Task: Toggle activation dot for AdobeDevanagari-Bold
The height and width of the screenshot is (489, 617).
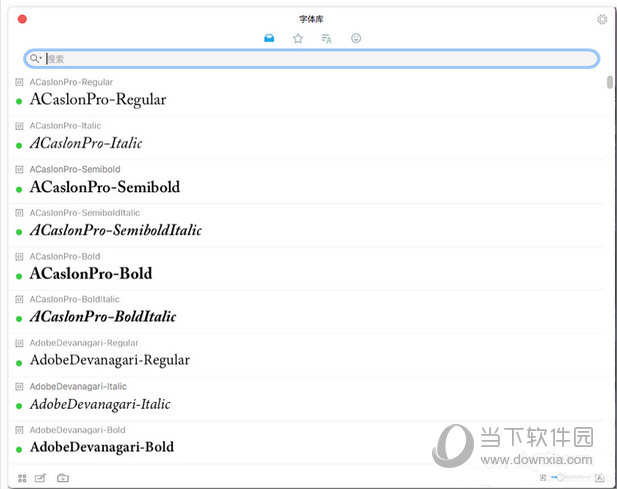Action: pos(19,449)
